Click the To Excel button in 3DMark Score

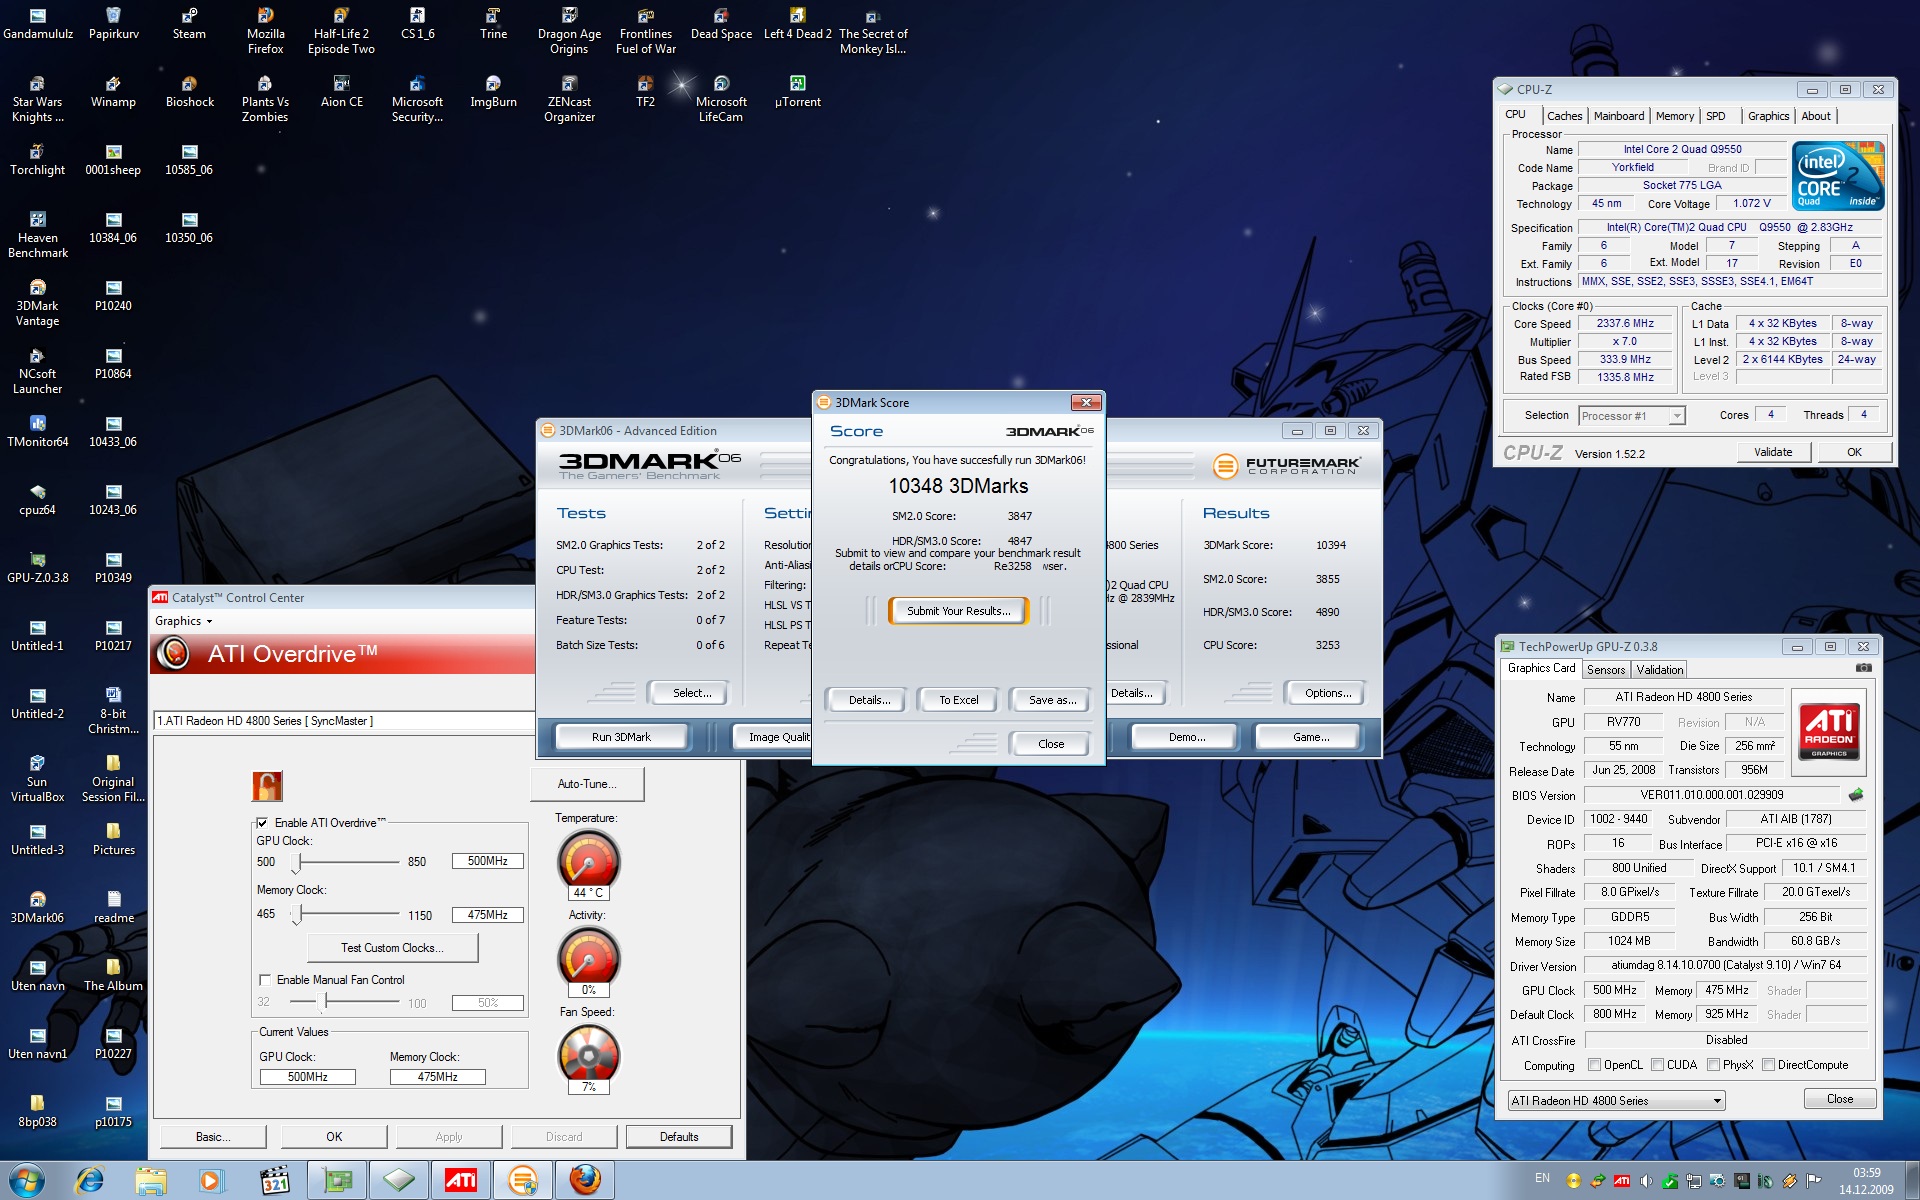(958, 700)
